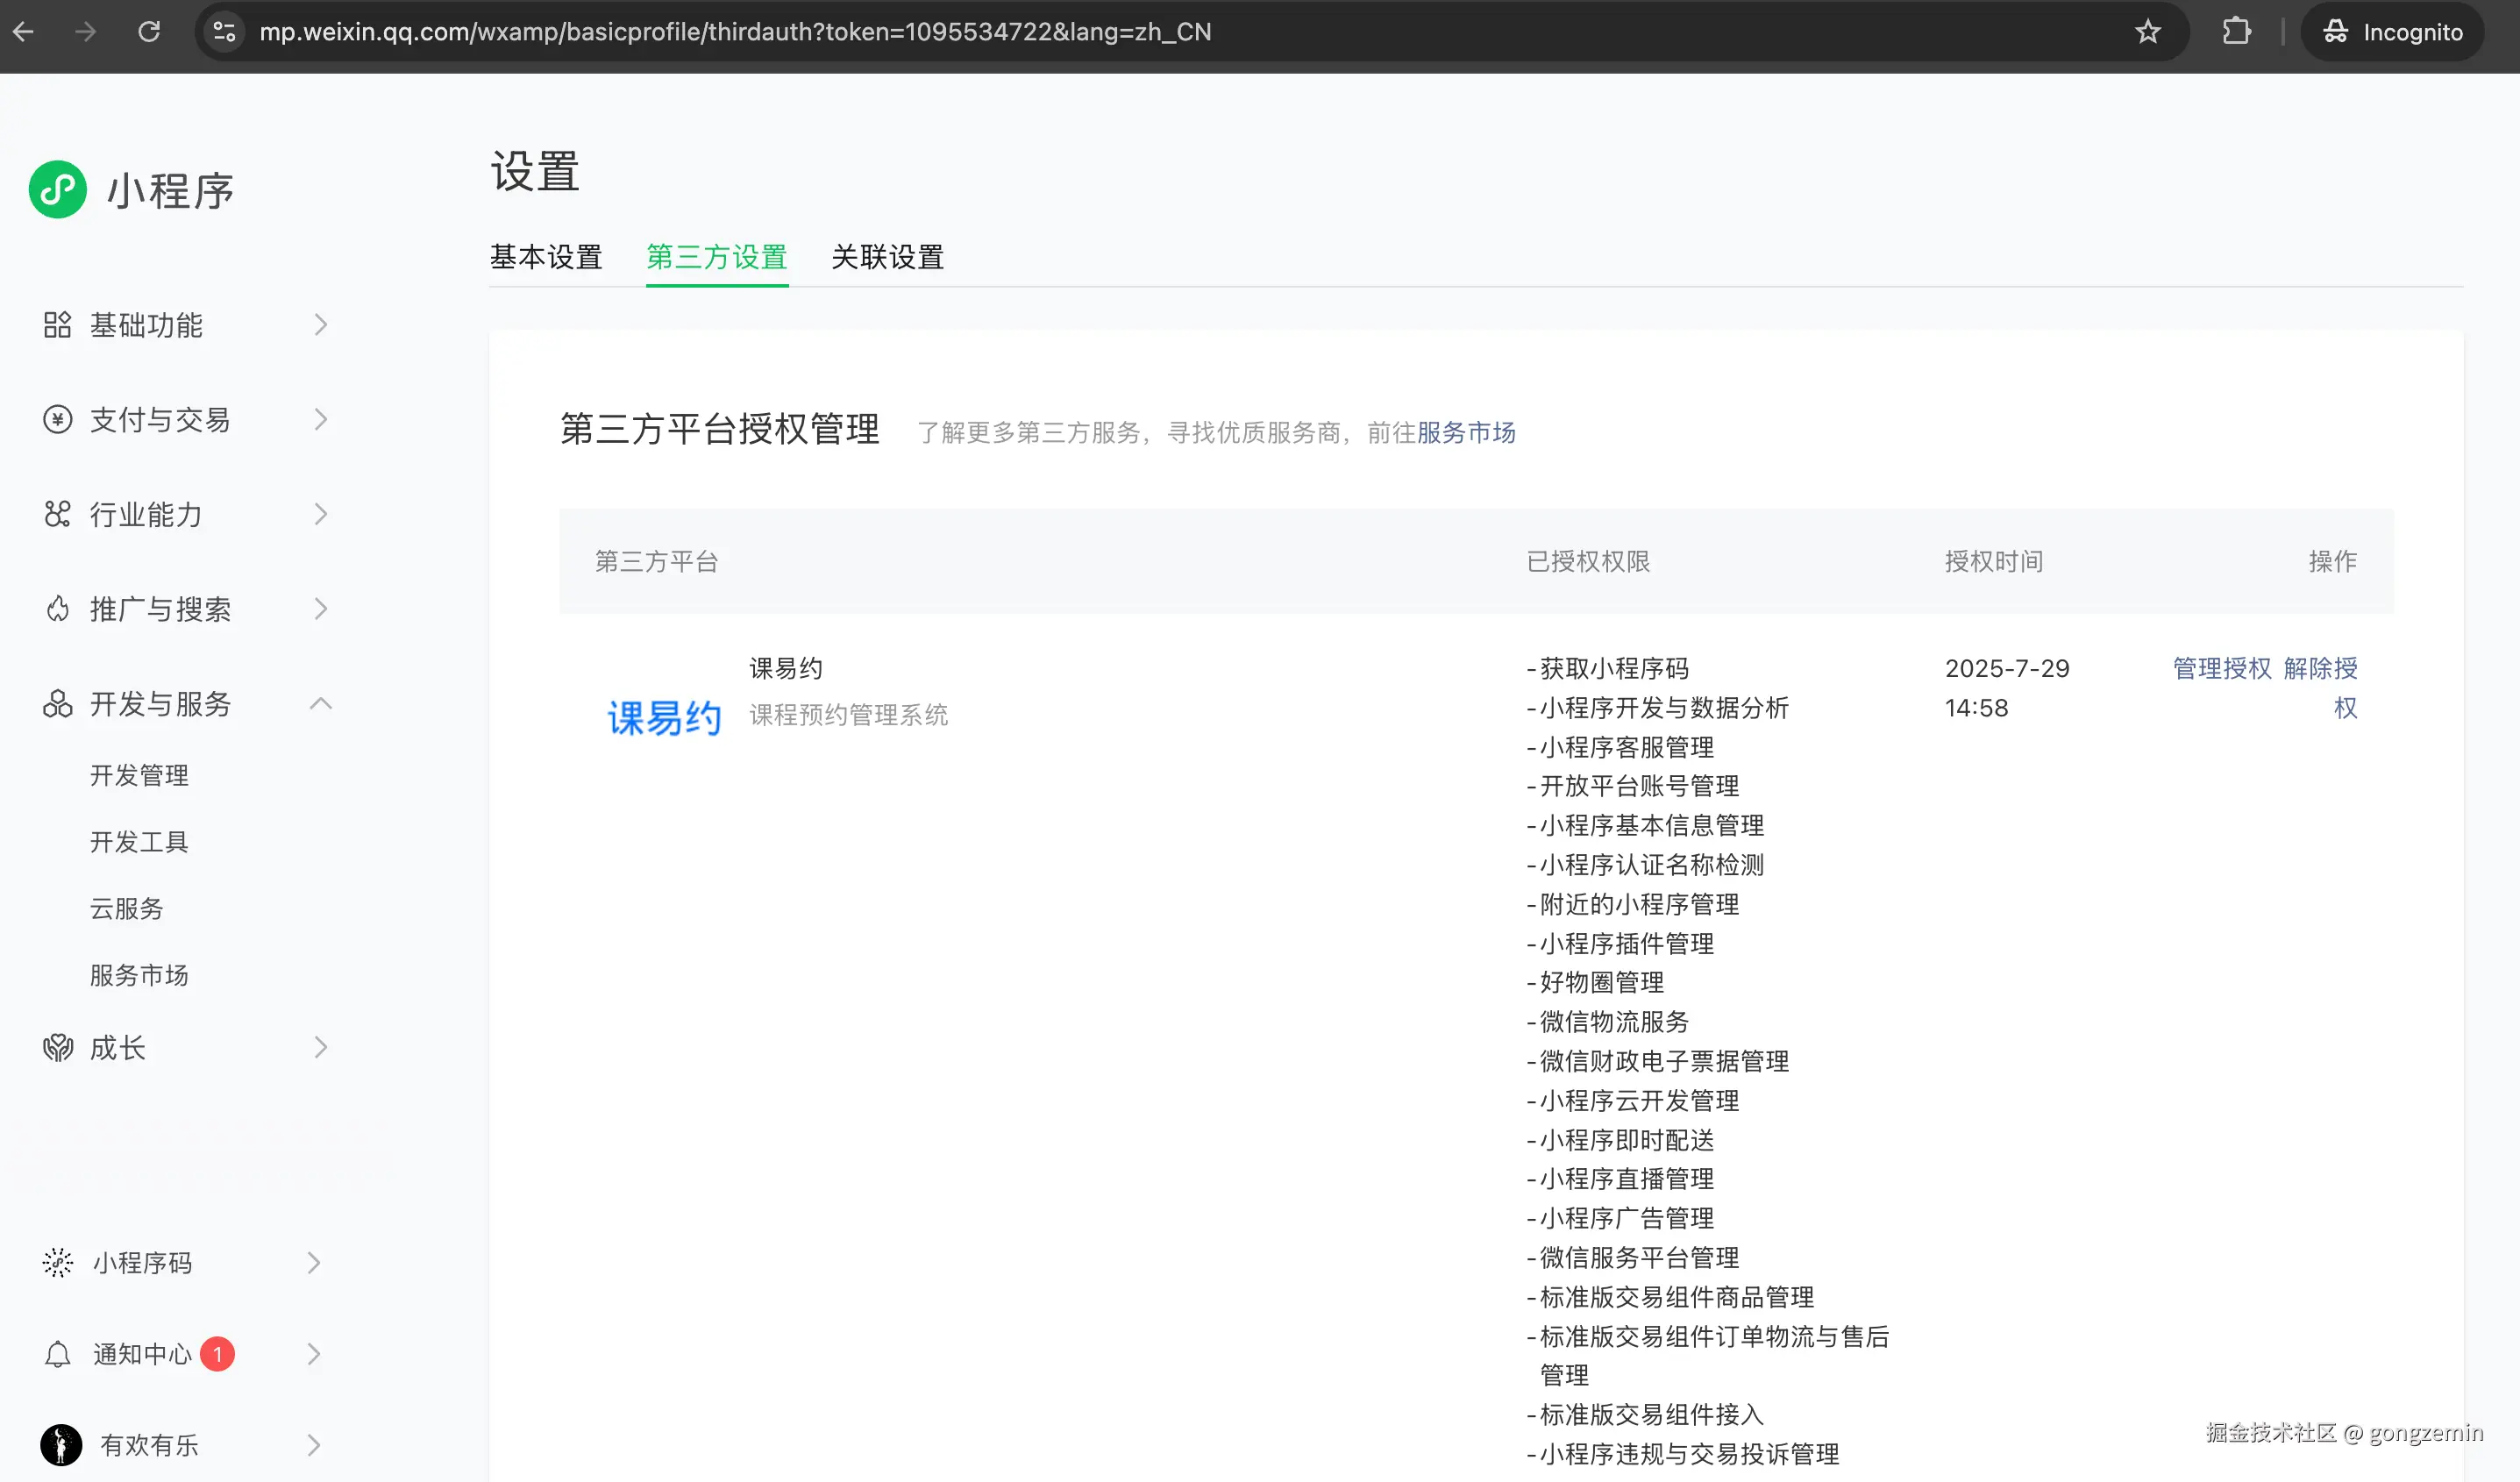
Task: Click the 推广与搜索 flame icon
Action: (57, 609)
